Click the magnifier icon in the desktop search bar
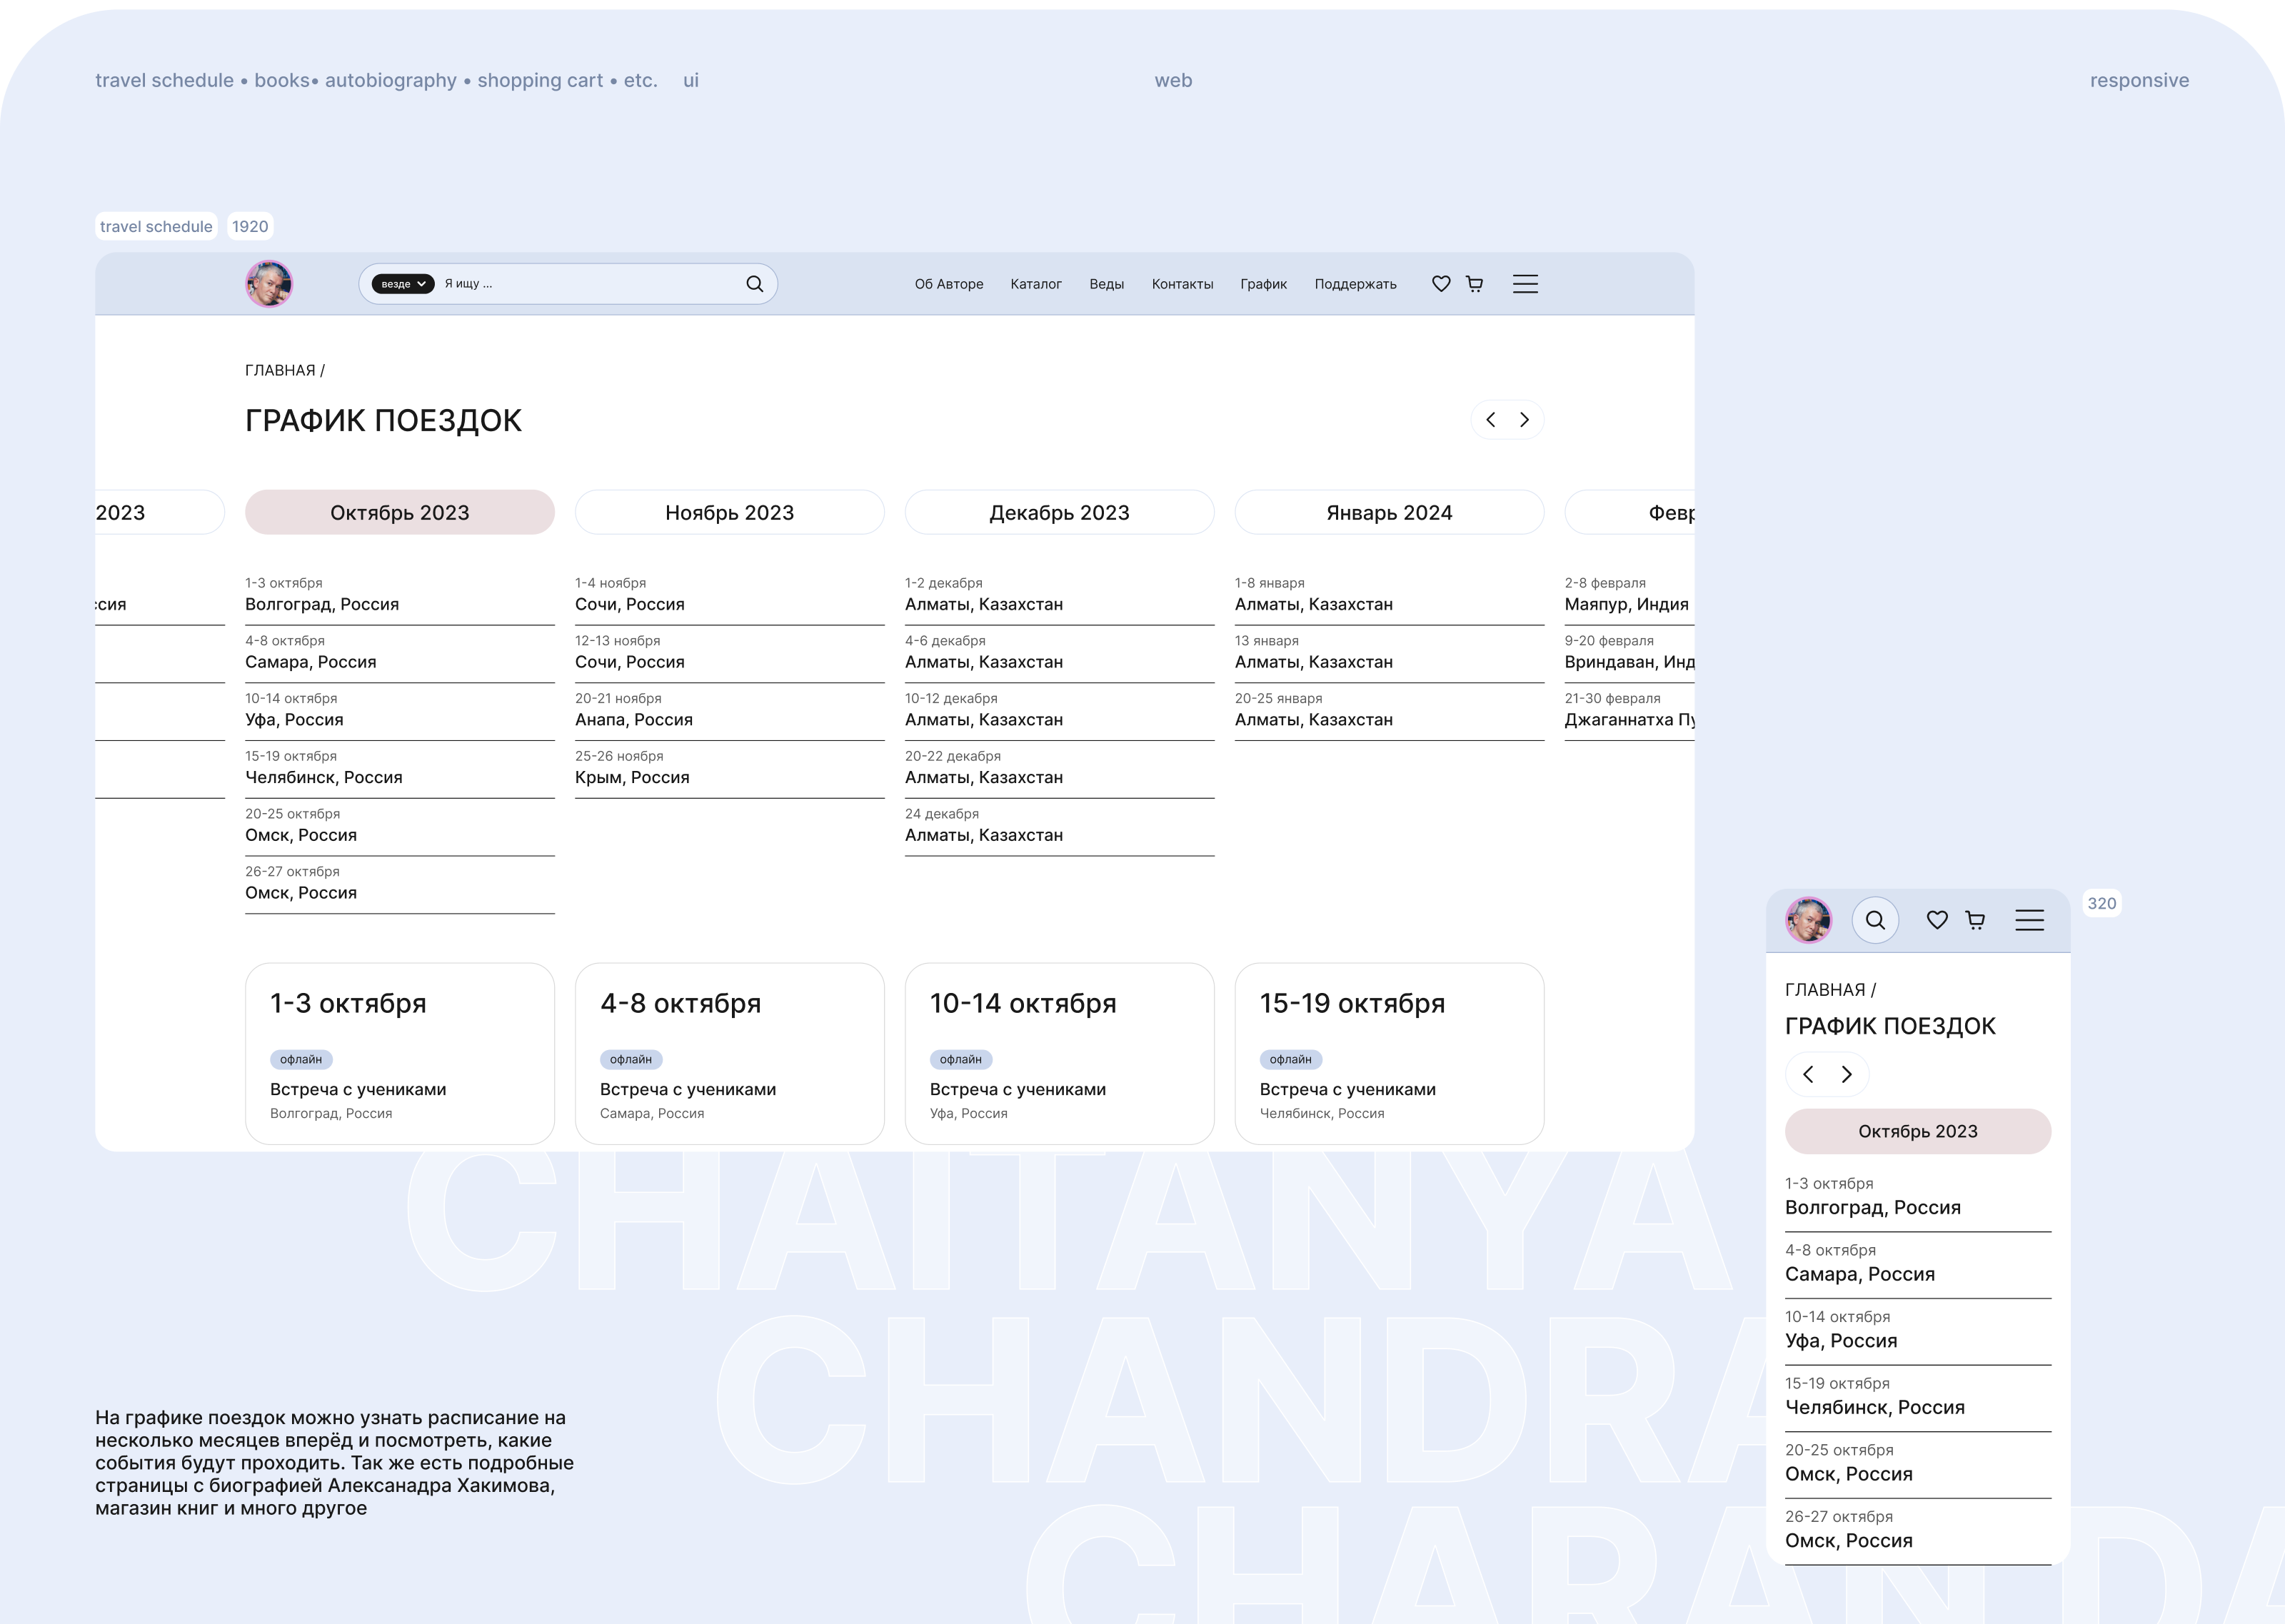Viewport: 2285px width, 1624px height. (x=755, y=284)
